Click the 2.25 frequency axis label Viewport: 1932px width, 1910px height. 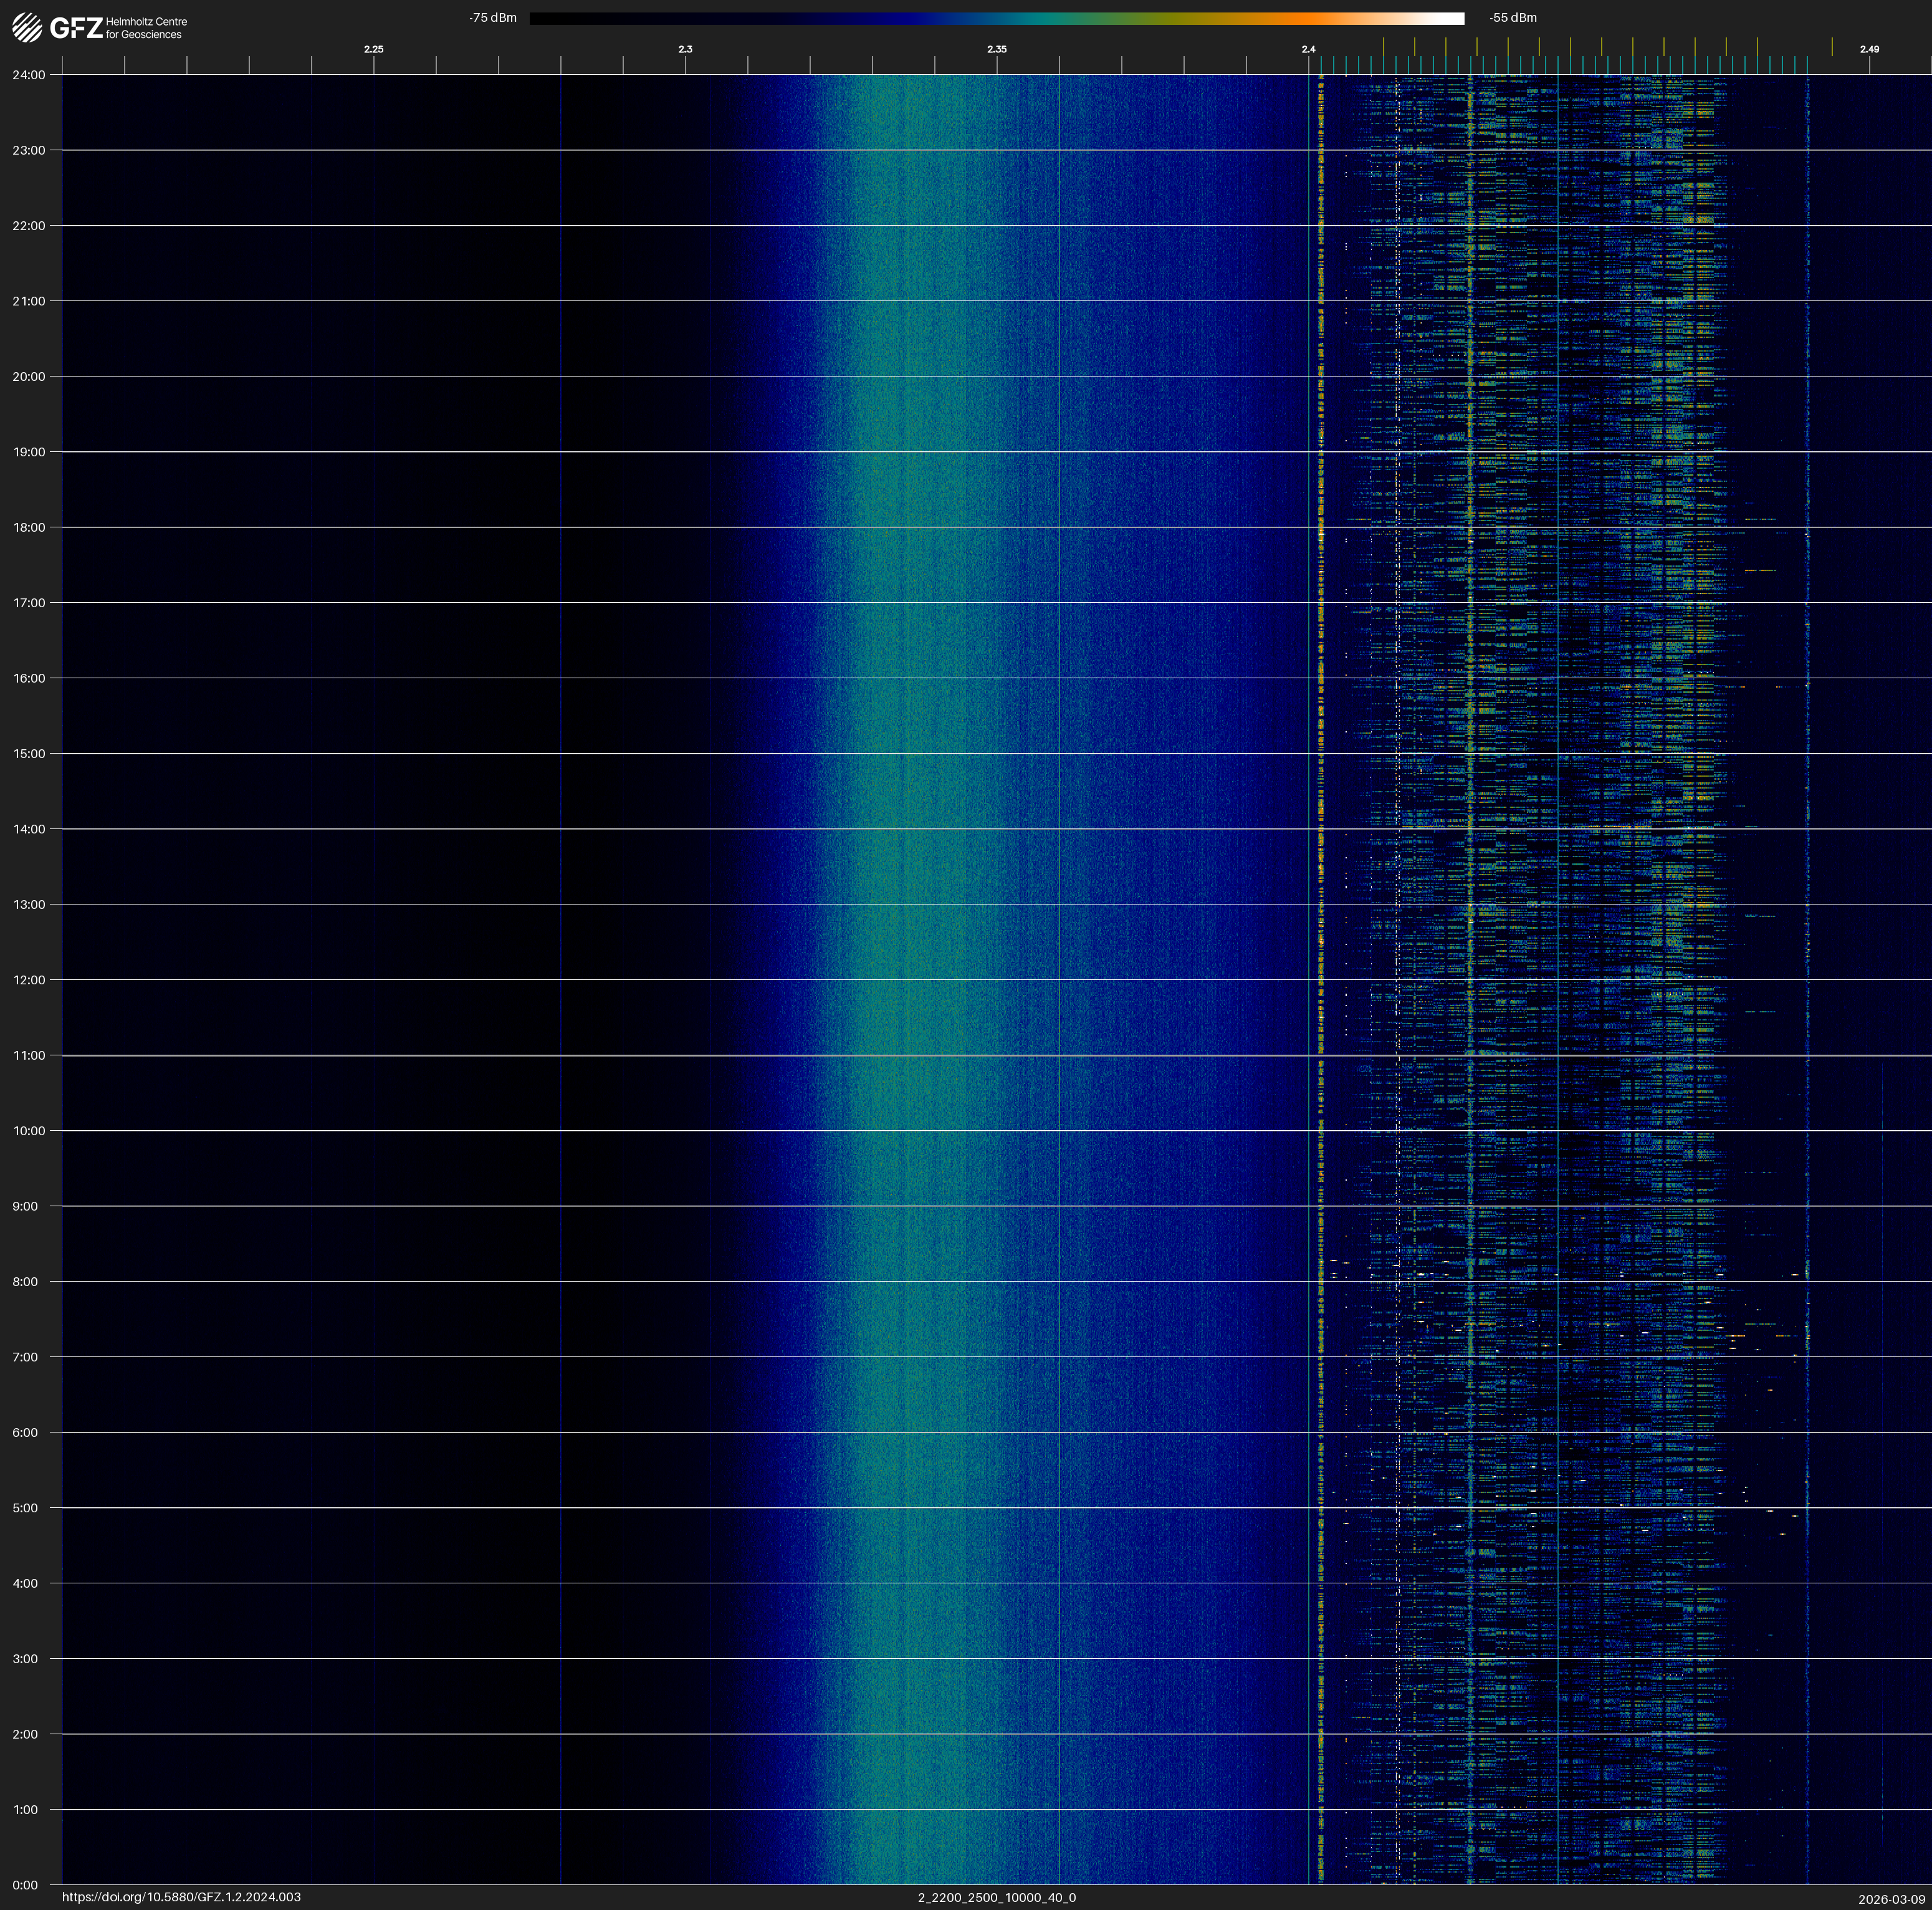click(x=373, y=49)
